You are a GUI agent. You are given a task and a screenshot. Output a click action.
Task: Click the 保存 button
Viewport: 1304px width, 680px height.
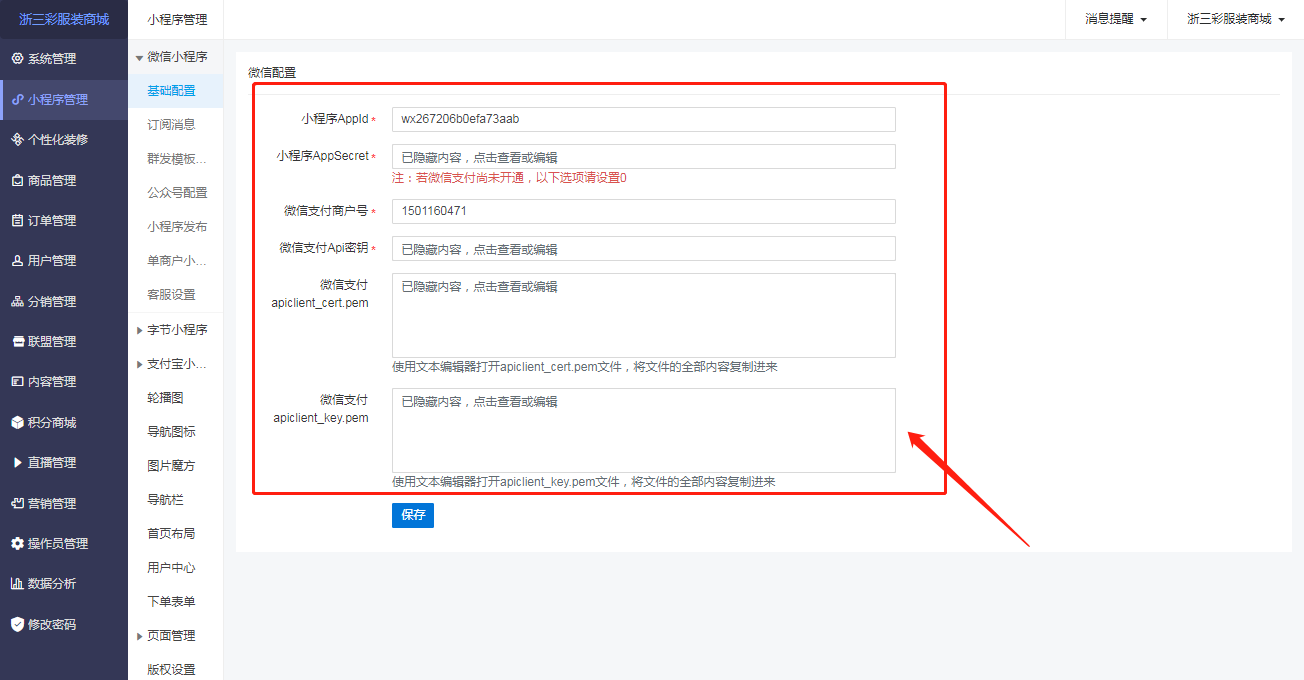pos(413,515)
